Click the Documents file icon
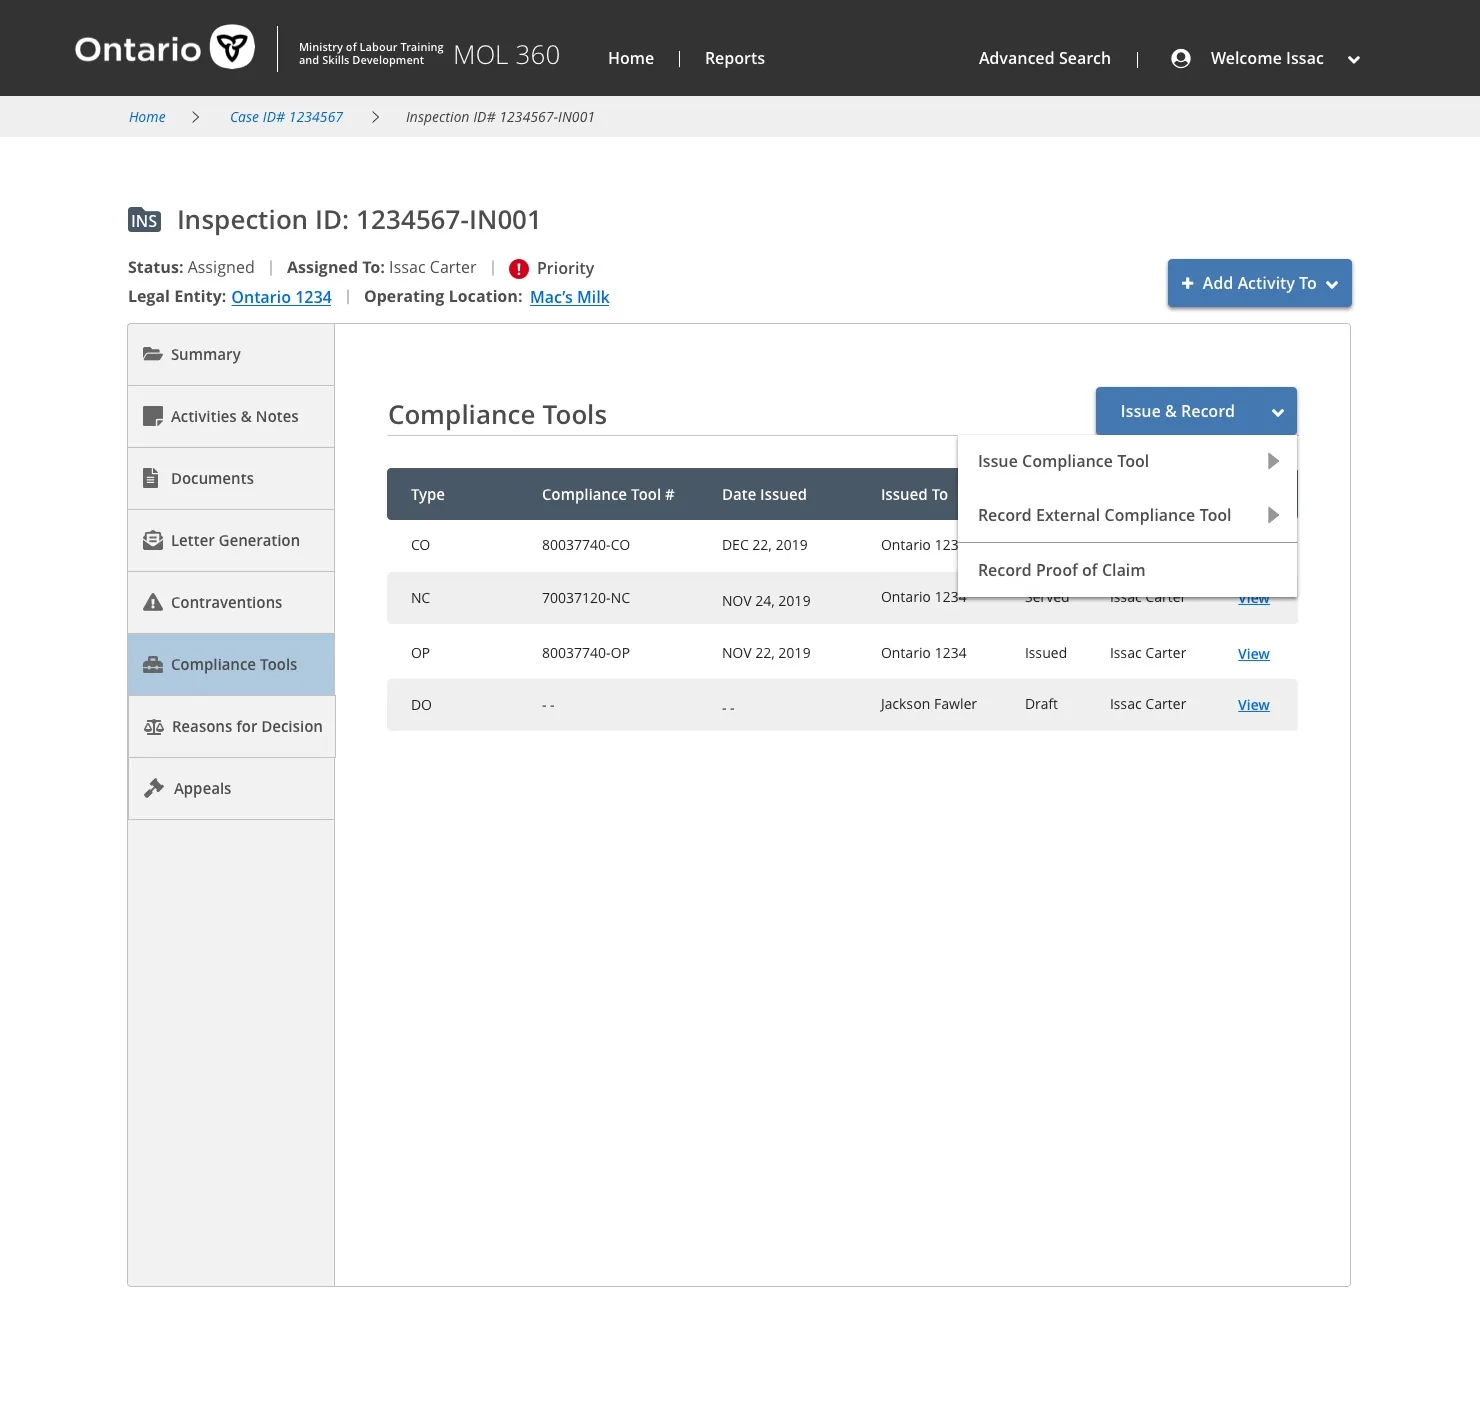The height and width of the screenshot is (1406, 1480). click(151, 478)
